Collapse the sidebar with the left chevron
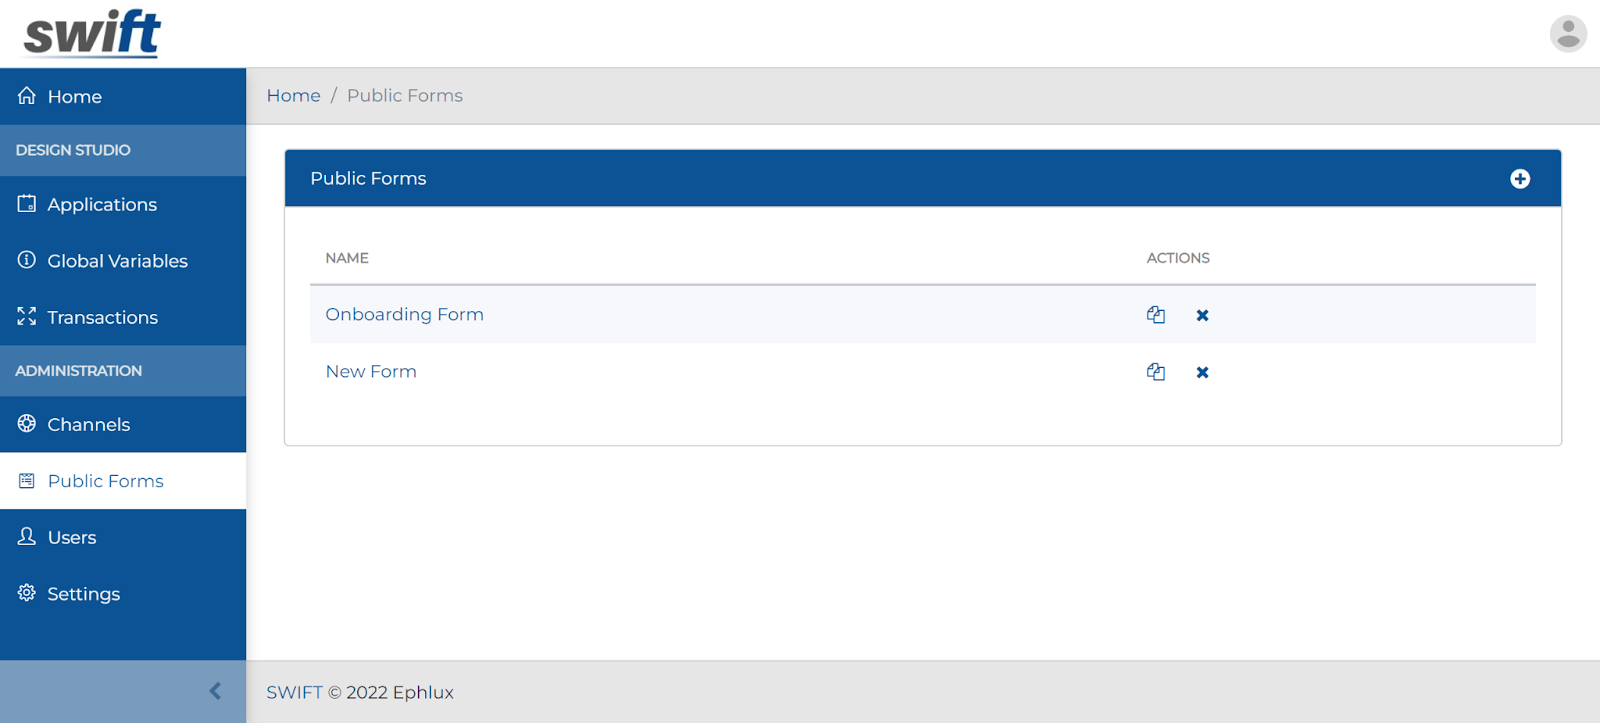This screenshot has width=1600, height=723. (215, 691)
